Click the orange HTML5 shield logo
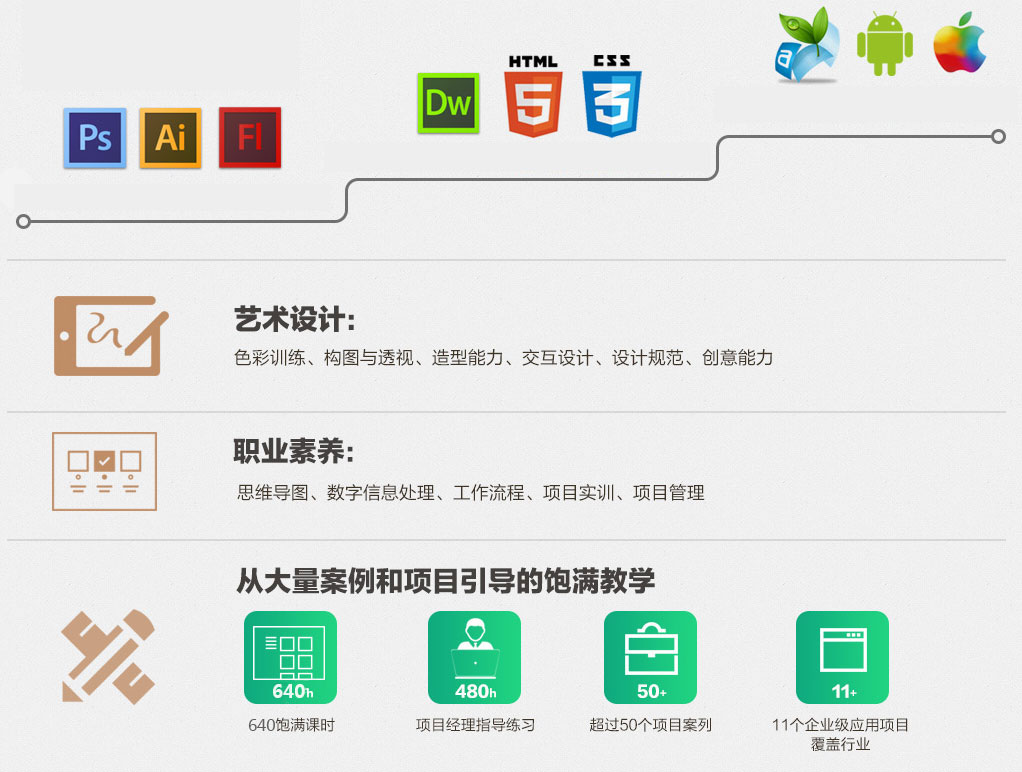1022x772 pixels. [534, 98]
